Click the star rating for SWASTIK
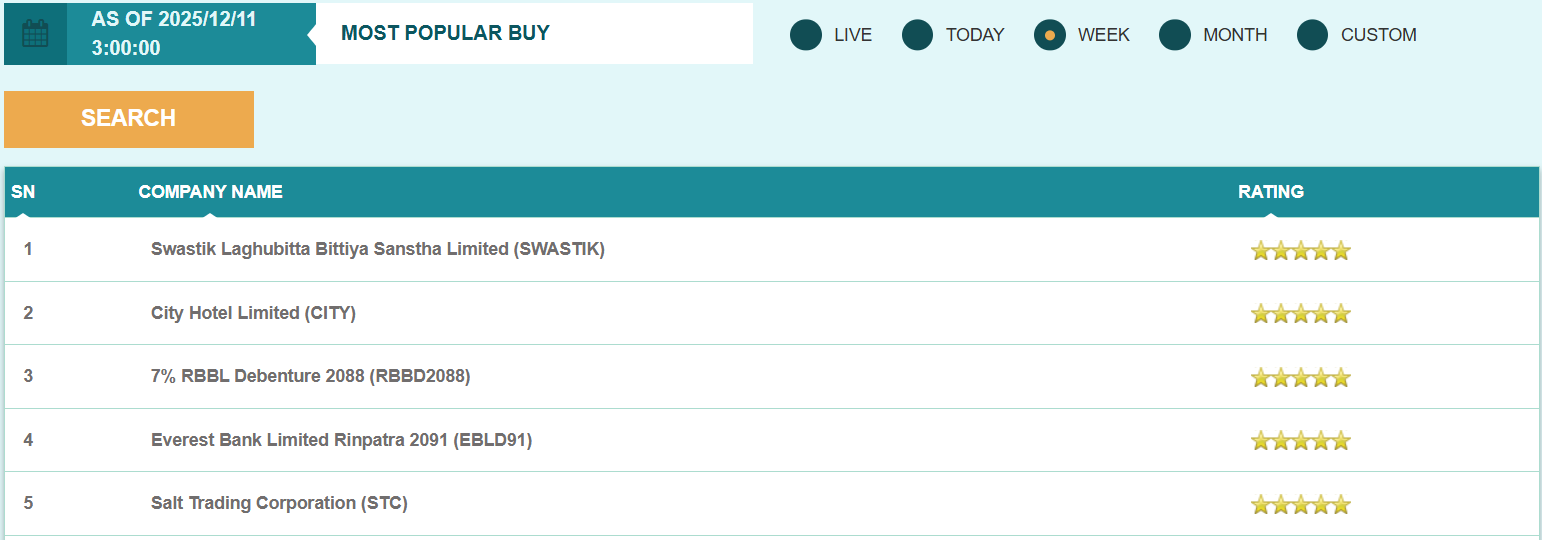Viewport: 1542px width, 540px height. (x=1300, y=251)
